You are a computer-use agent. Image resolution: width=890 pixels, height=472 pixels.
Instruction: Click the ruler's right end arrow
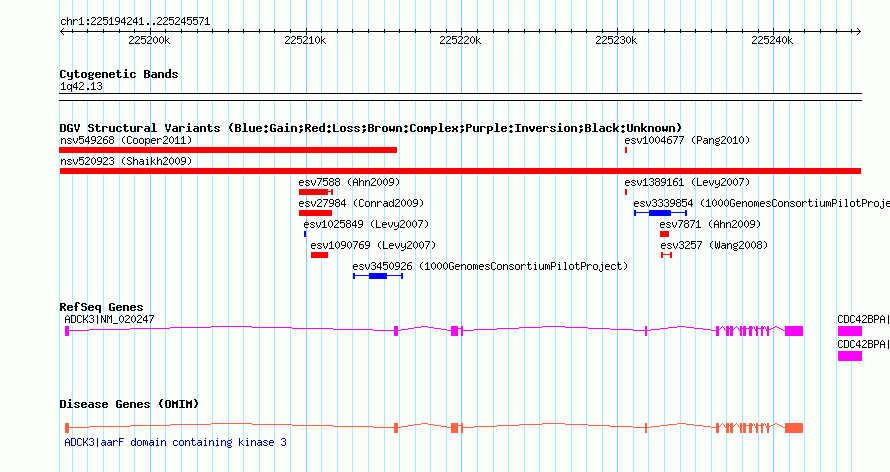click(859, 31)
